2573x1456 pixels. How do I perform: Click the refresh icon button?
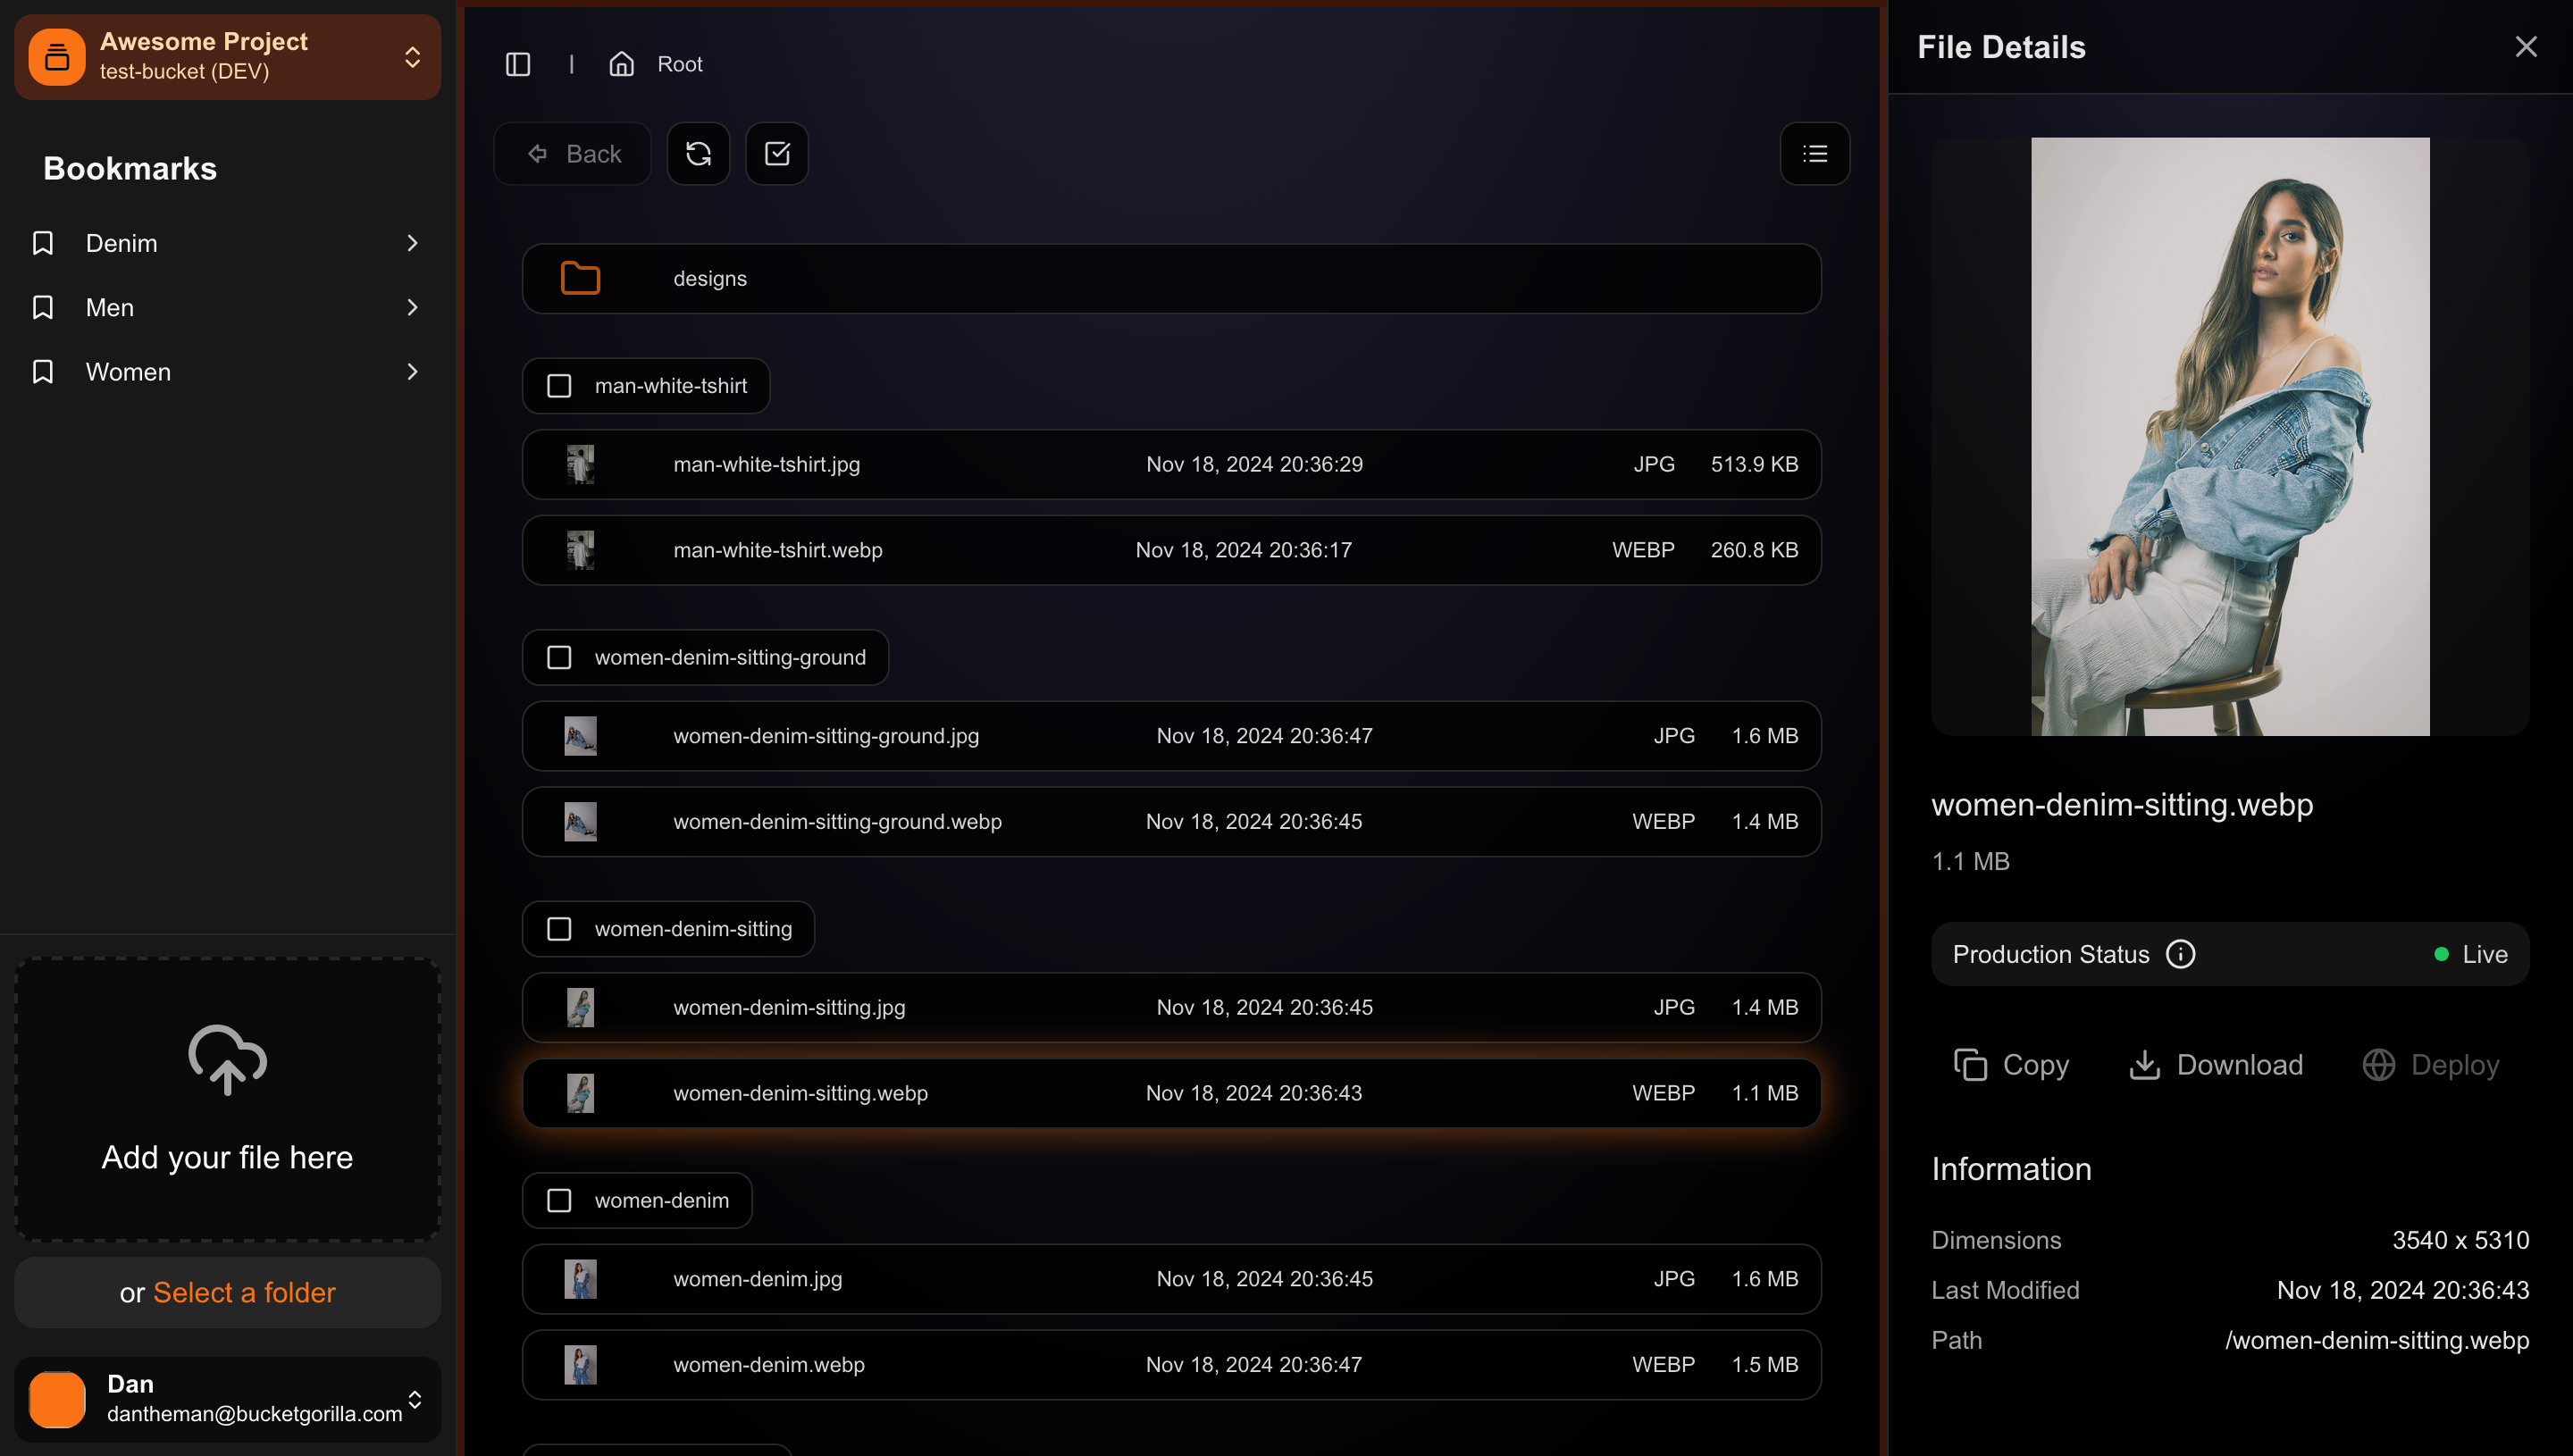click(698, 154)
